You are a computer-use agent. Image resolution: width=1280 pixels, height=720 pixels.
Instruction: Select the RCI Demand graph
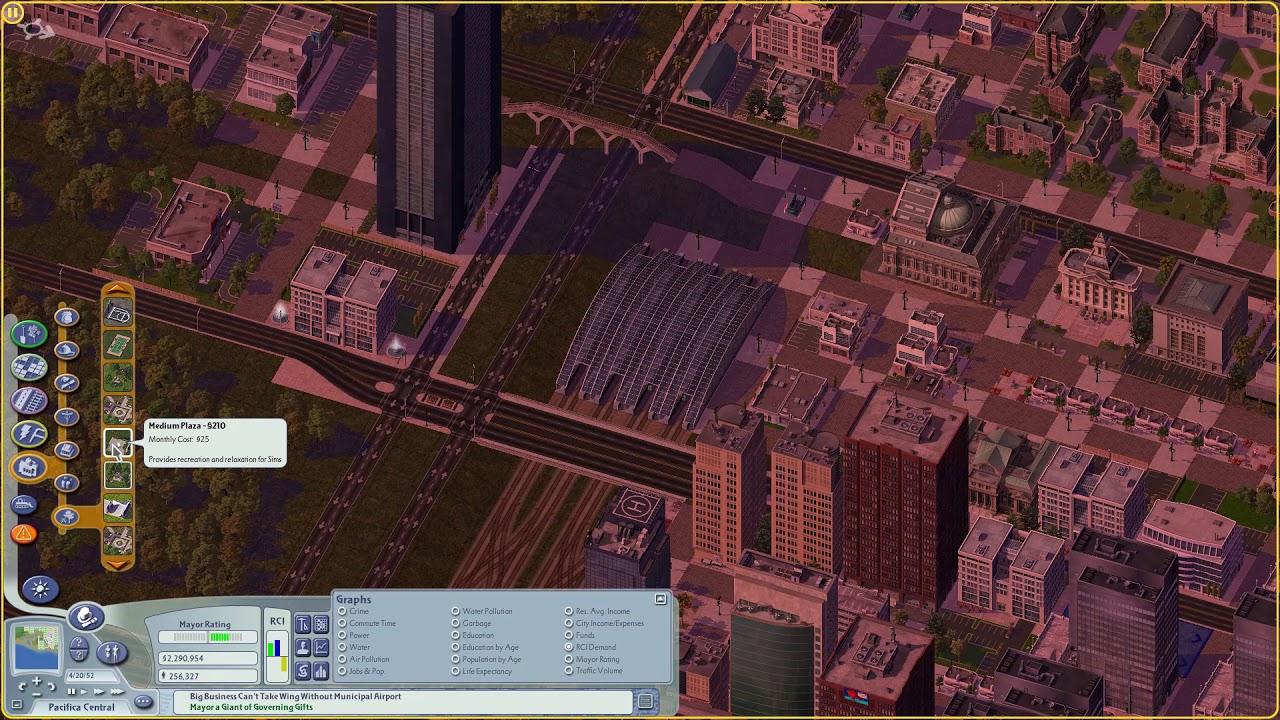(569, 647)
